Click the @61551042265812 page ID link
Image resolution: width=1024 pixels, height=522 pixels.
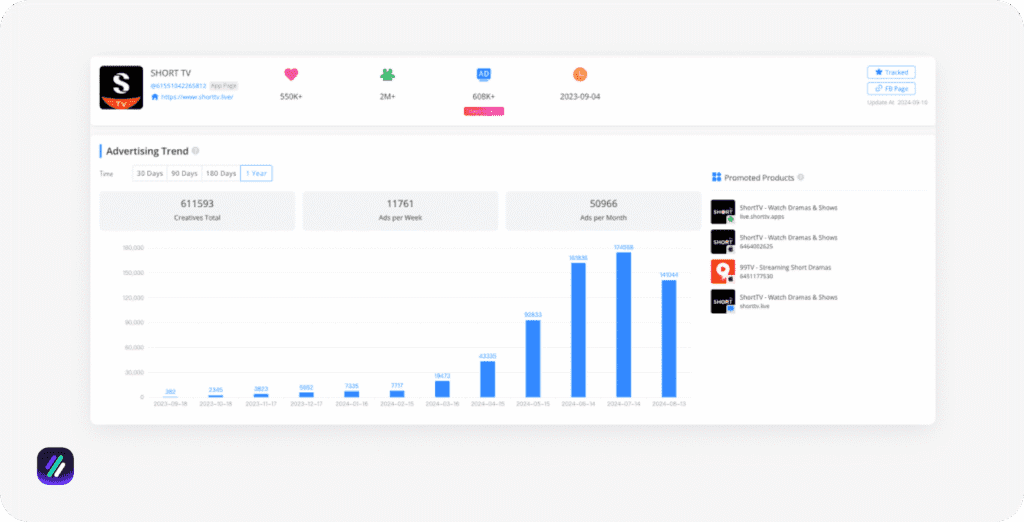tap(178, 86)
